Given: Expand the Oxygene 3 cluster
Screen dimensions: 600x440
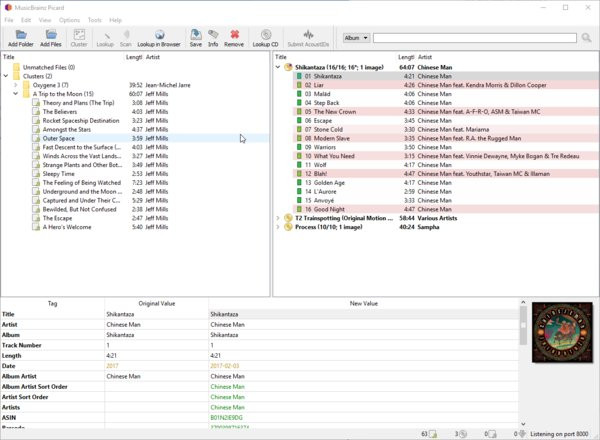Looking at the screenshot, I should pyautogui.click(x=16, y=85).
